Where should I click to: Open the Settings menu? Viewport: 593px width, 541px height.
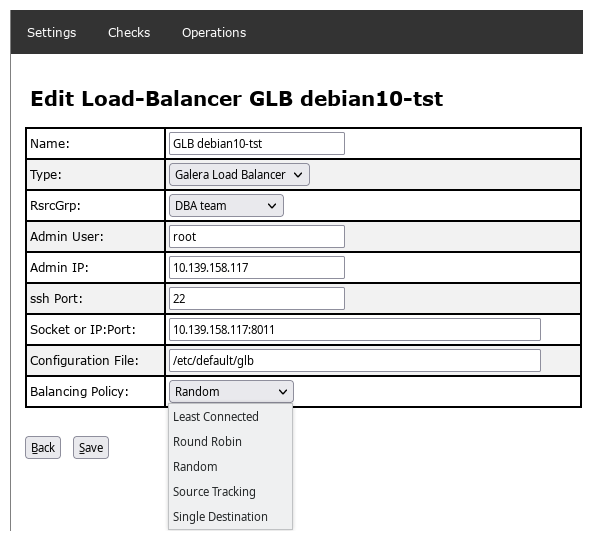[51, 33]
